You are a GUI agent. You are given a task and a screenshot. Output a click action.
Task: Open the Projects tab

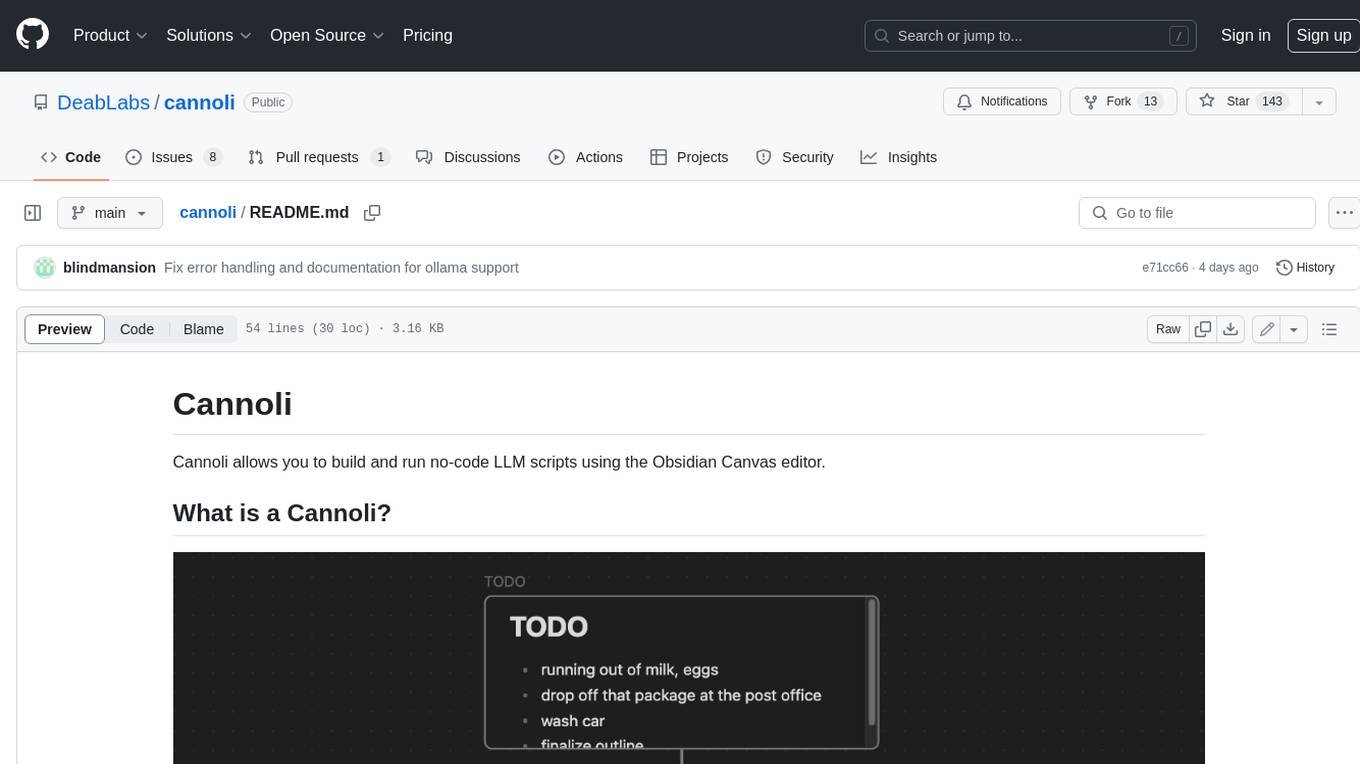click(x=689, y=157)
